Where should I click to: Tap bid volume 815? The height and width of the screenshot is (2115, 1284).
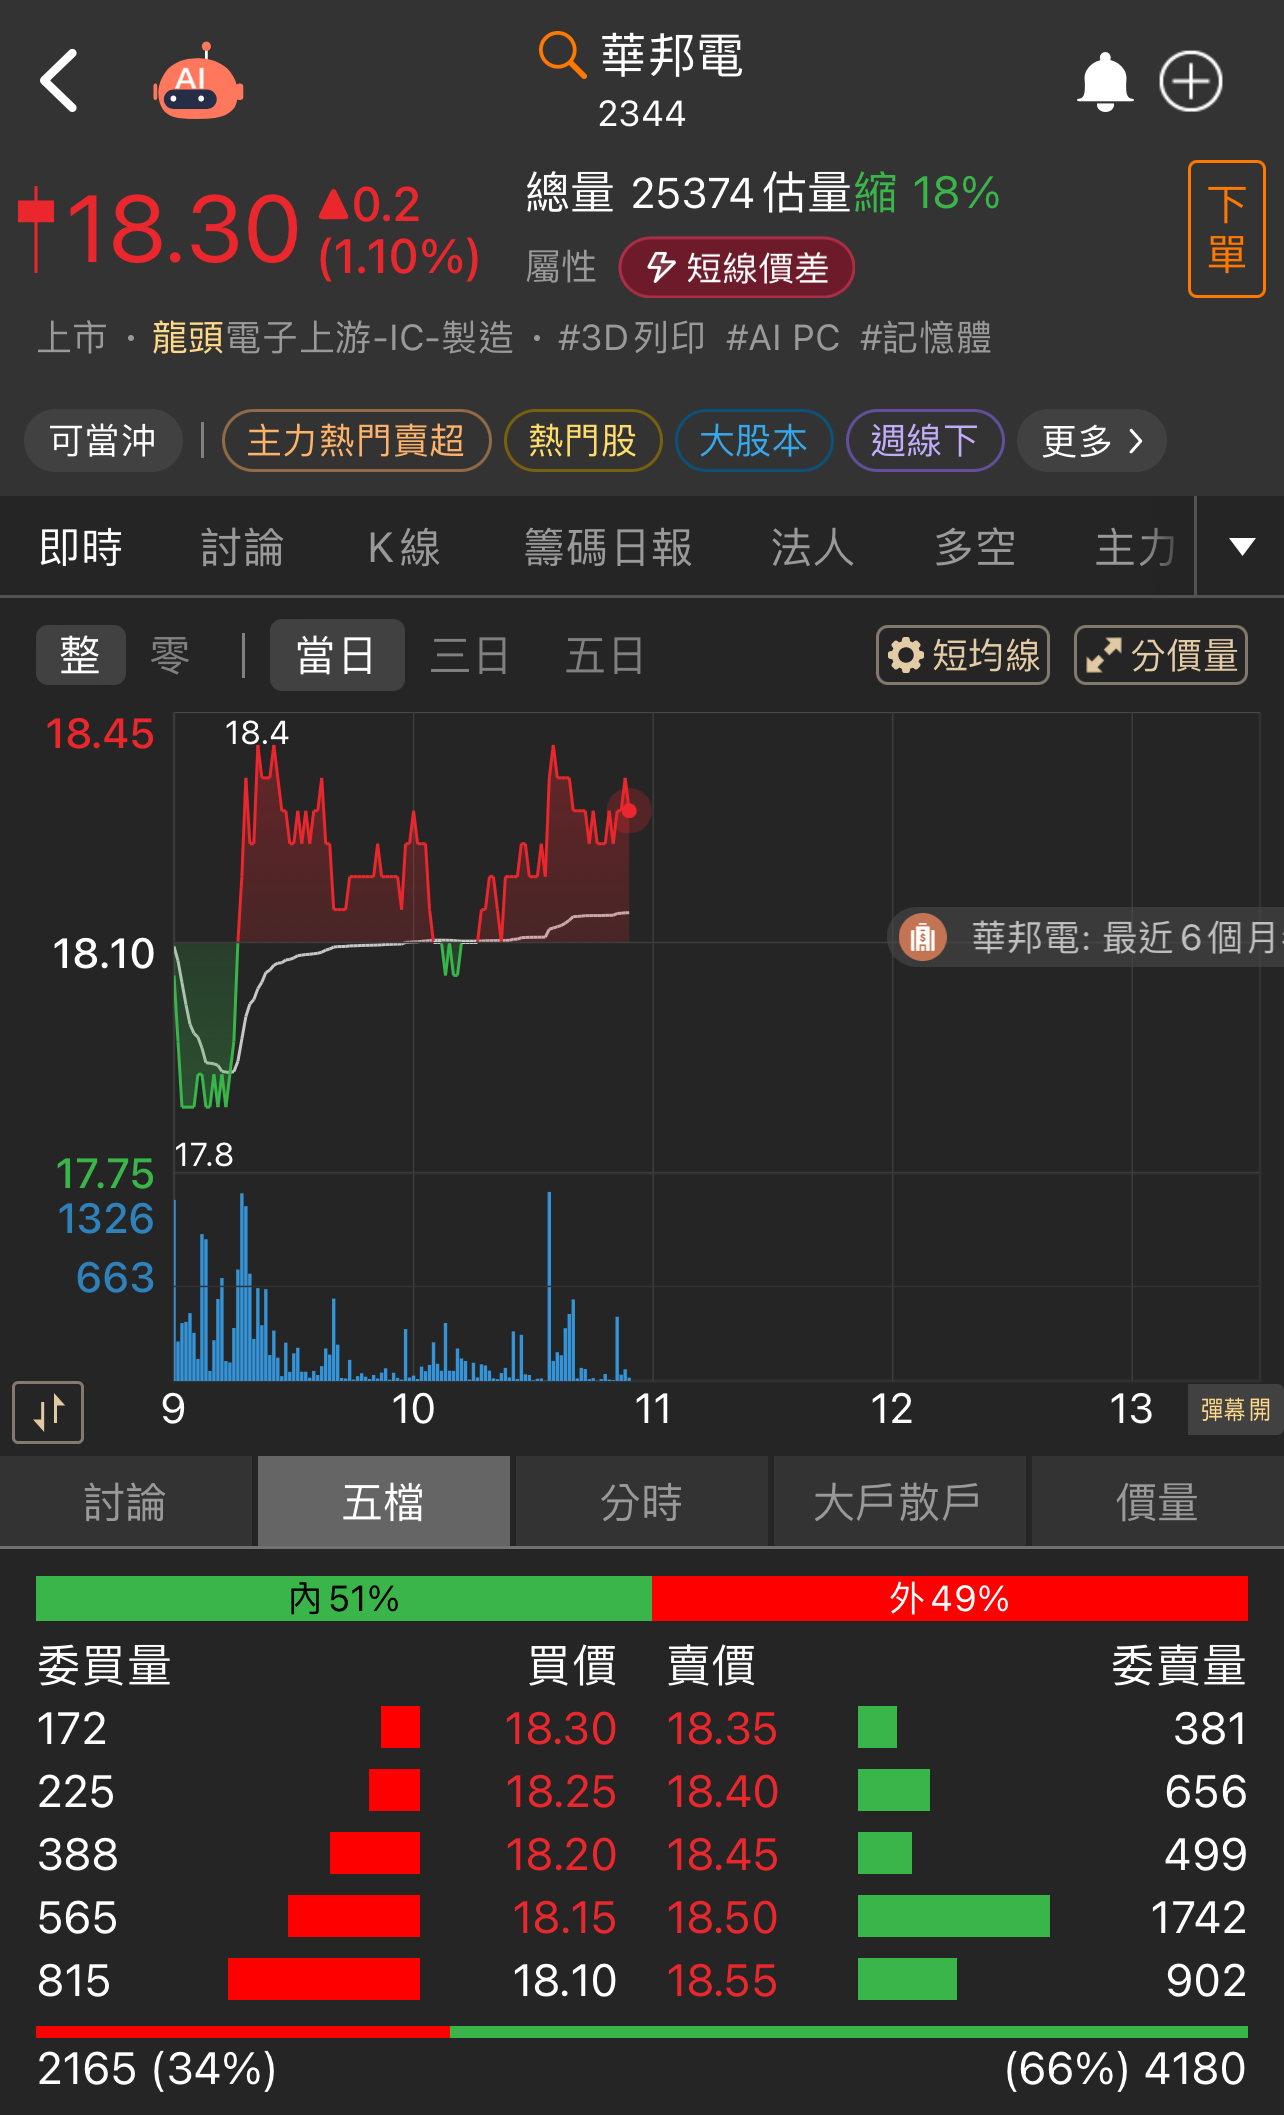point(74,1980)
